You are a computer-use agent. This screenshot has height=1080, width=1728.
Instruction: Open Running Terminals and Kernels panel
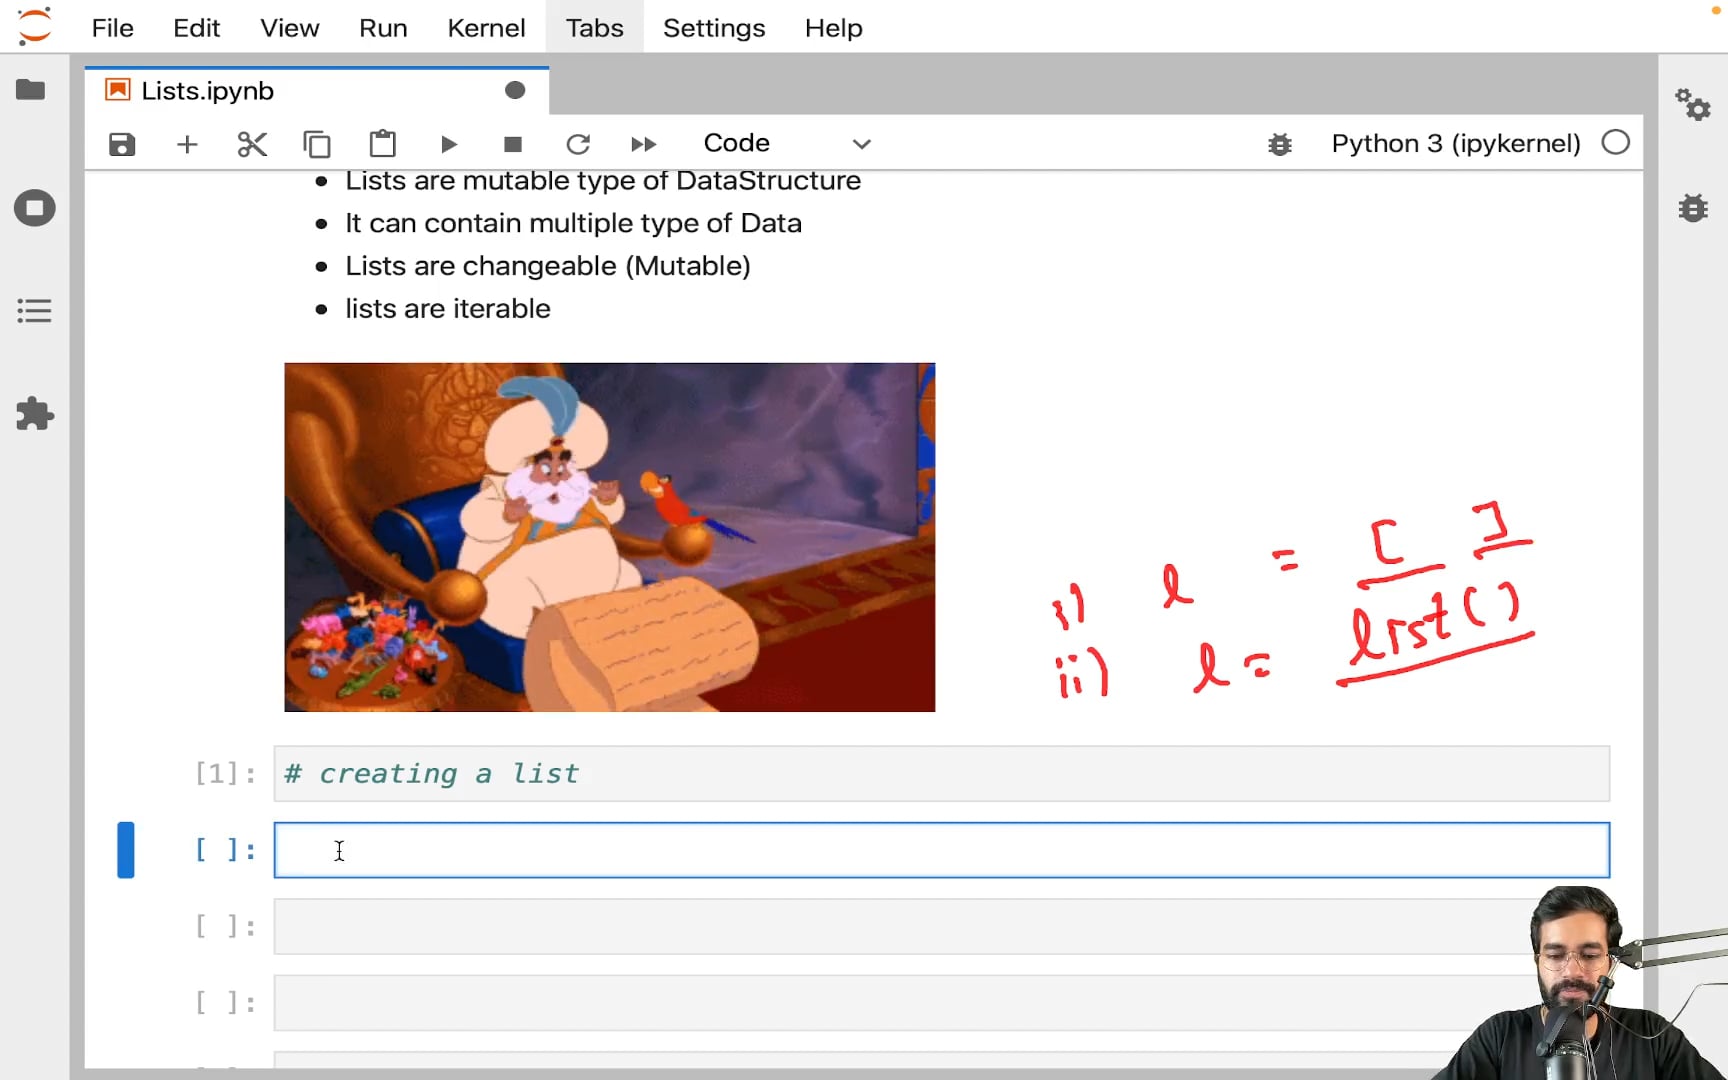(34, 208)
